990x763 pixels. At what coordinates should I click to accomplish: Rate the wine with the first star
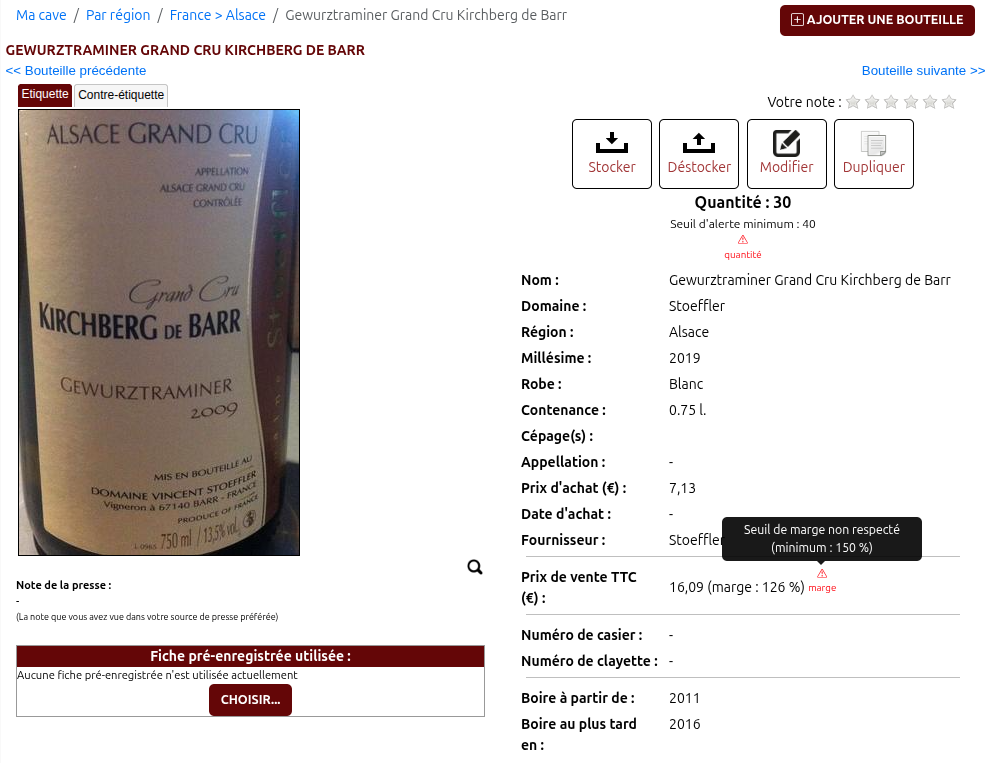tap(853, 102)
